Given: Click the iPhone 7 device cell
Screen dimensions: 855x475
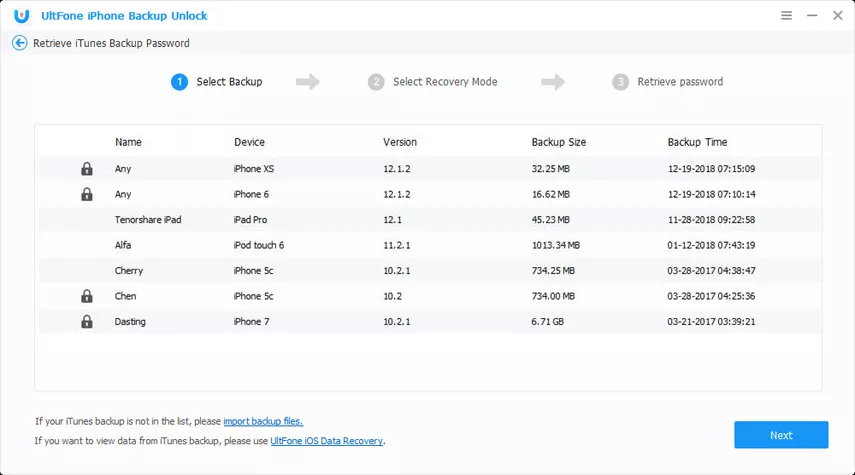Looking at the screenshot, I should point(251,322).
